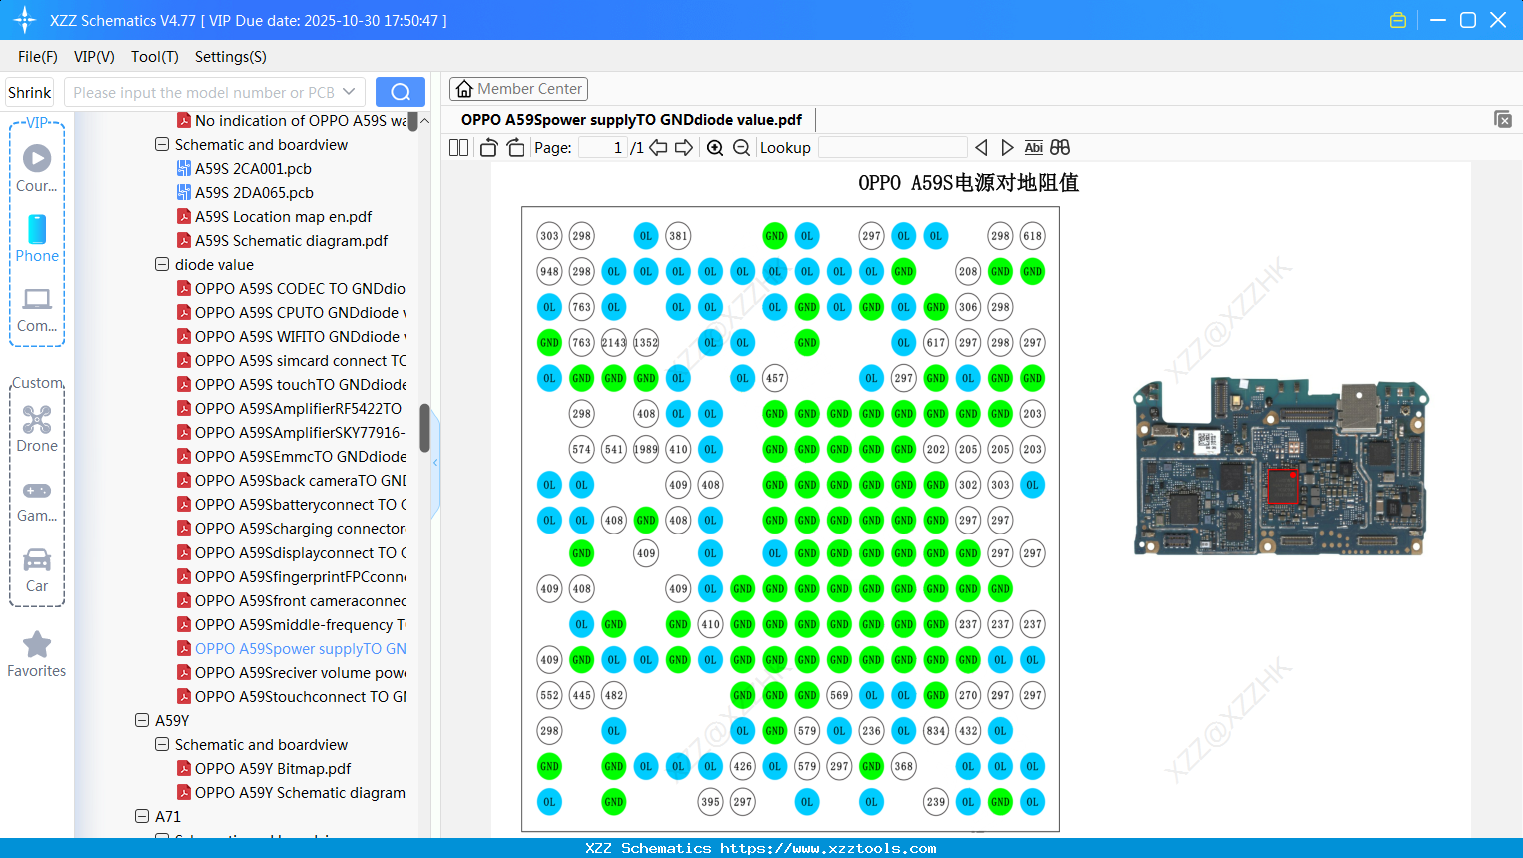1523x858 pixels.
Task: Select the OPPO A59Spower supply PDF tab
Action: point(631,120)
